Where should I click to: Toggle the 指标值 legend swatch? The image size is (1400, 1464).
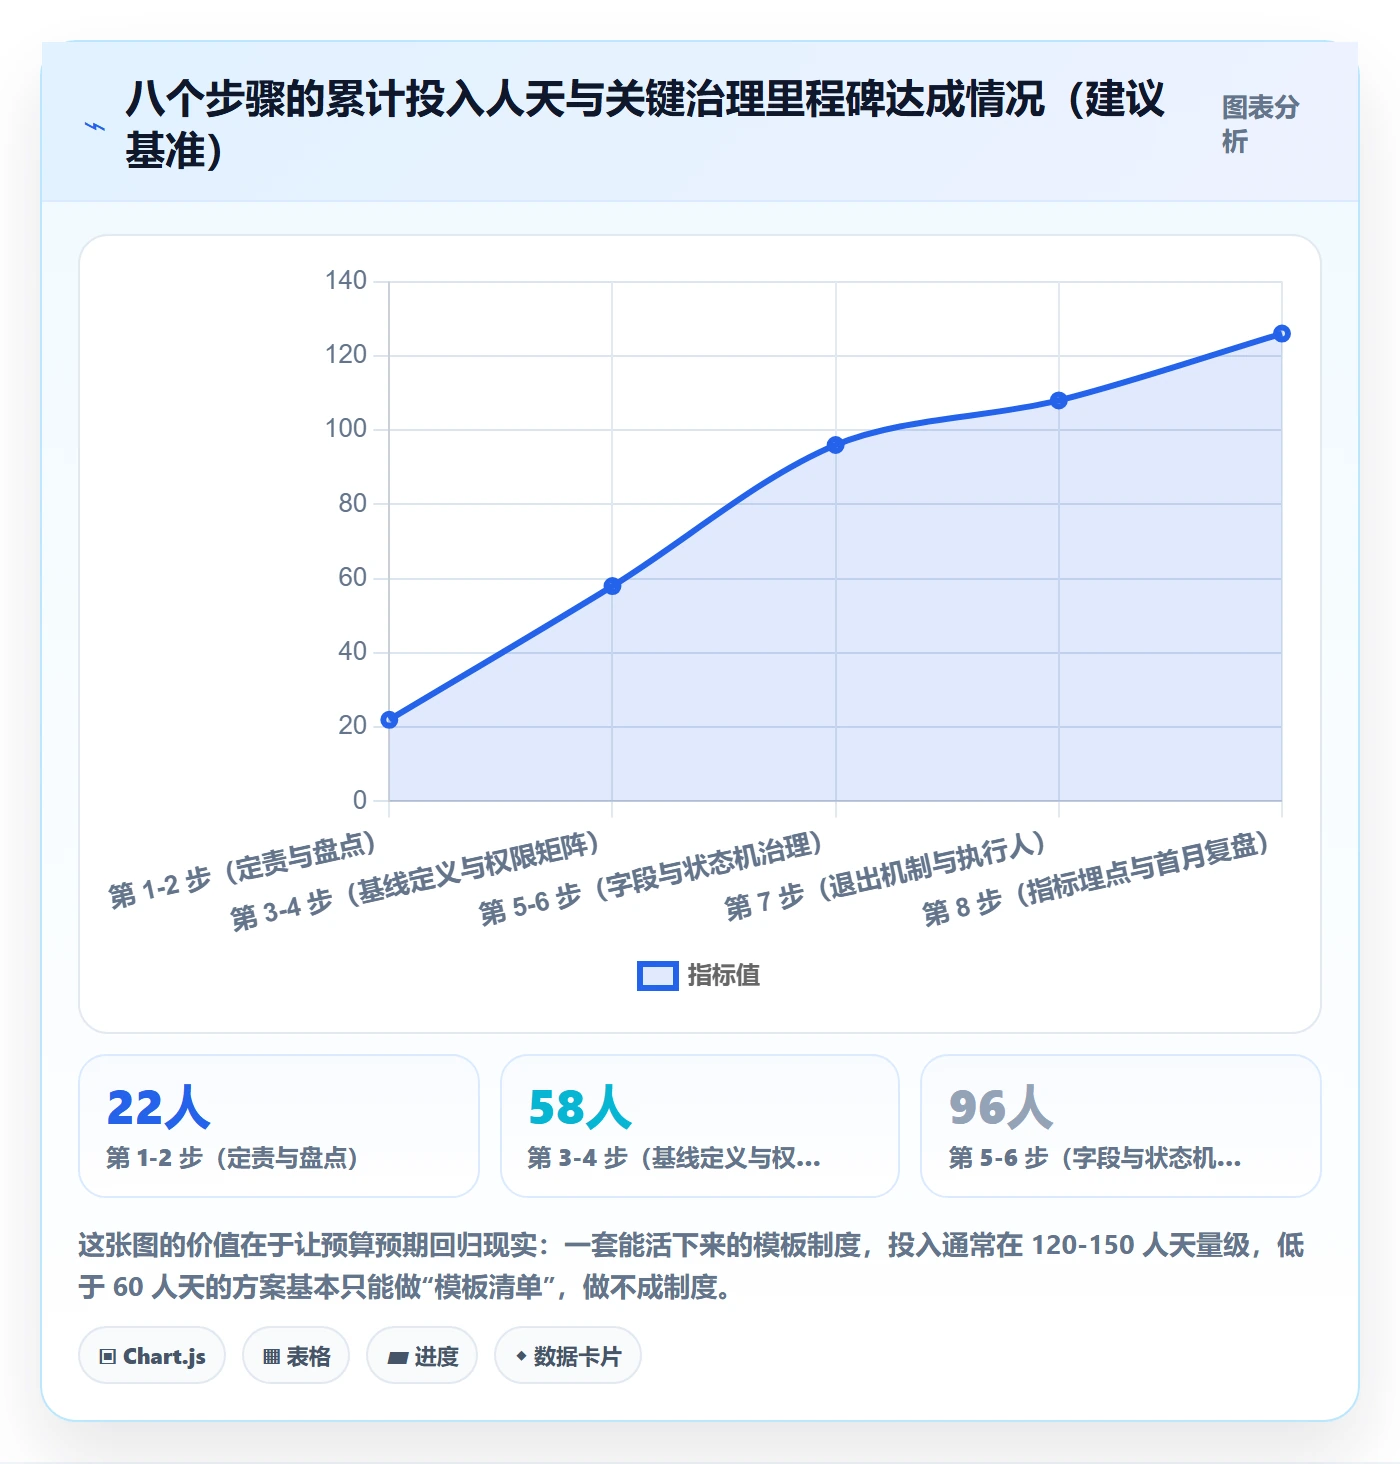pyautogui.click(x=658, y=976)
